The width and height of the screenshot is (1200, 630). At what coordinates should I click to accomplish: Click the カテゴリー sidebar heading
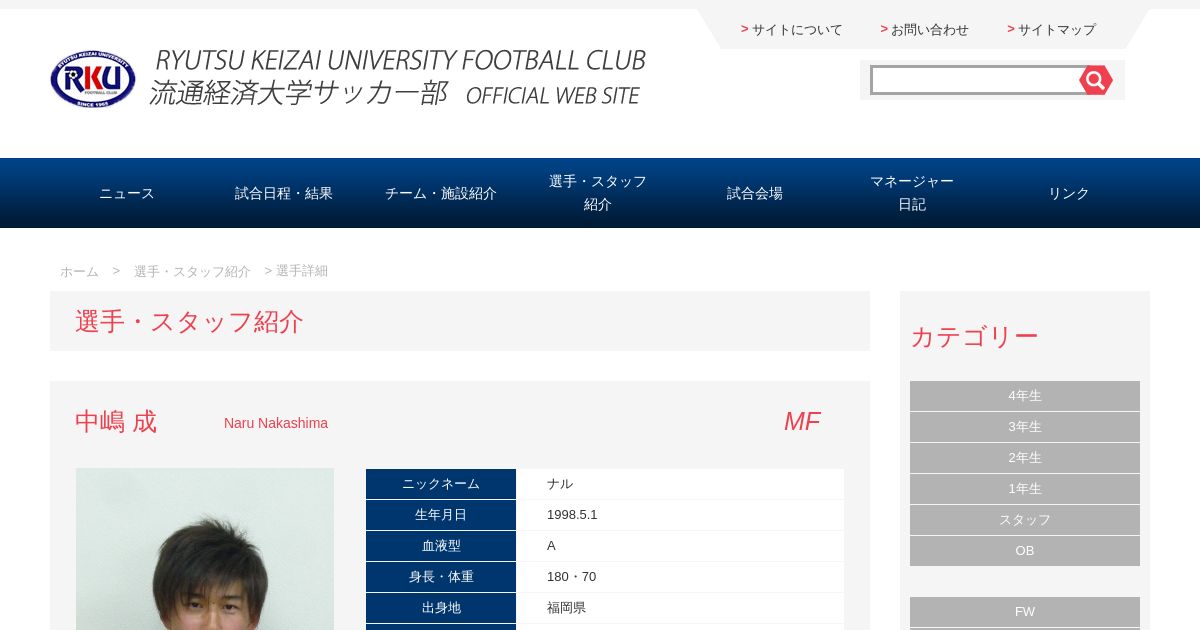(974, 337)
